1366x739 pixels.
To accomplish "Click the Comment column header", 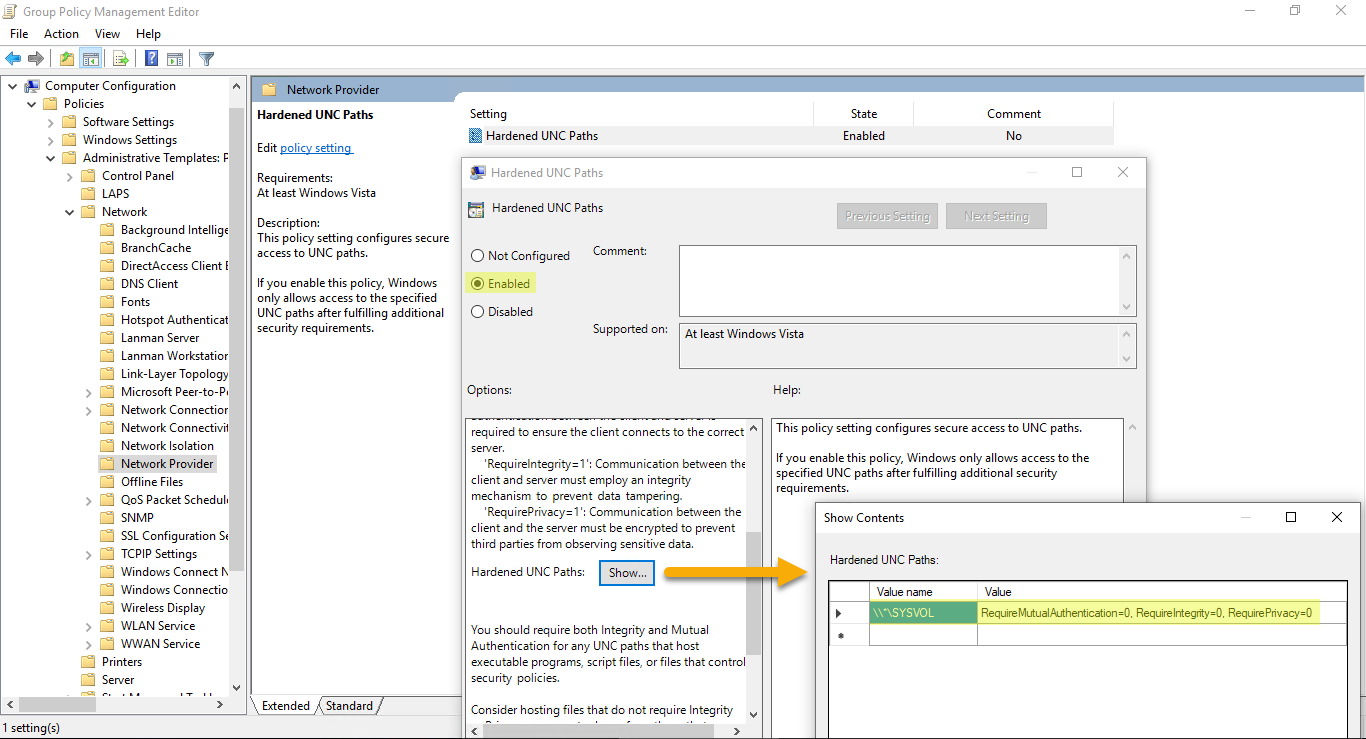I will coord(1014,114).
